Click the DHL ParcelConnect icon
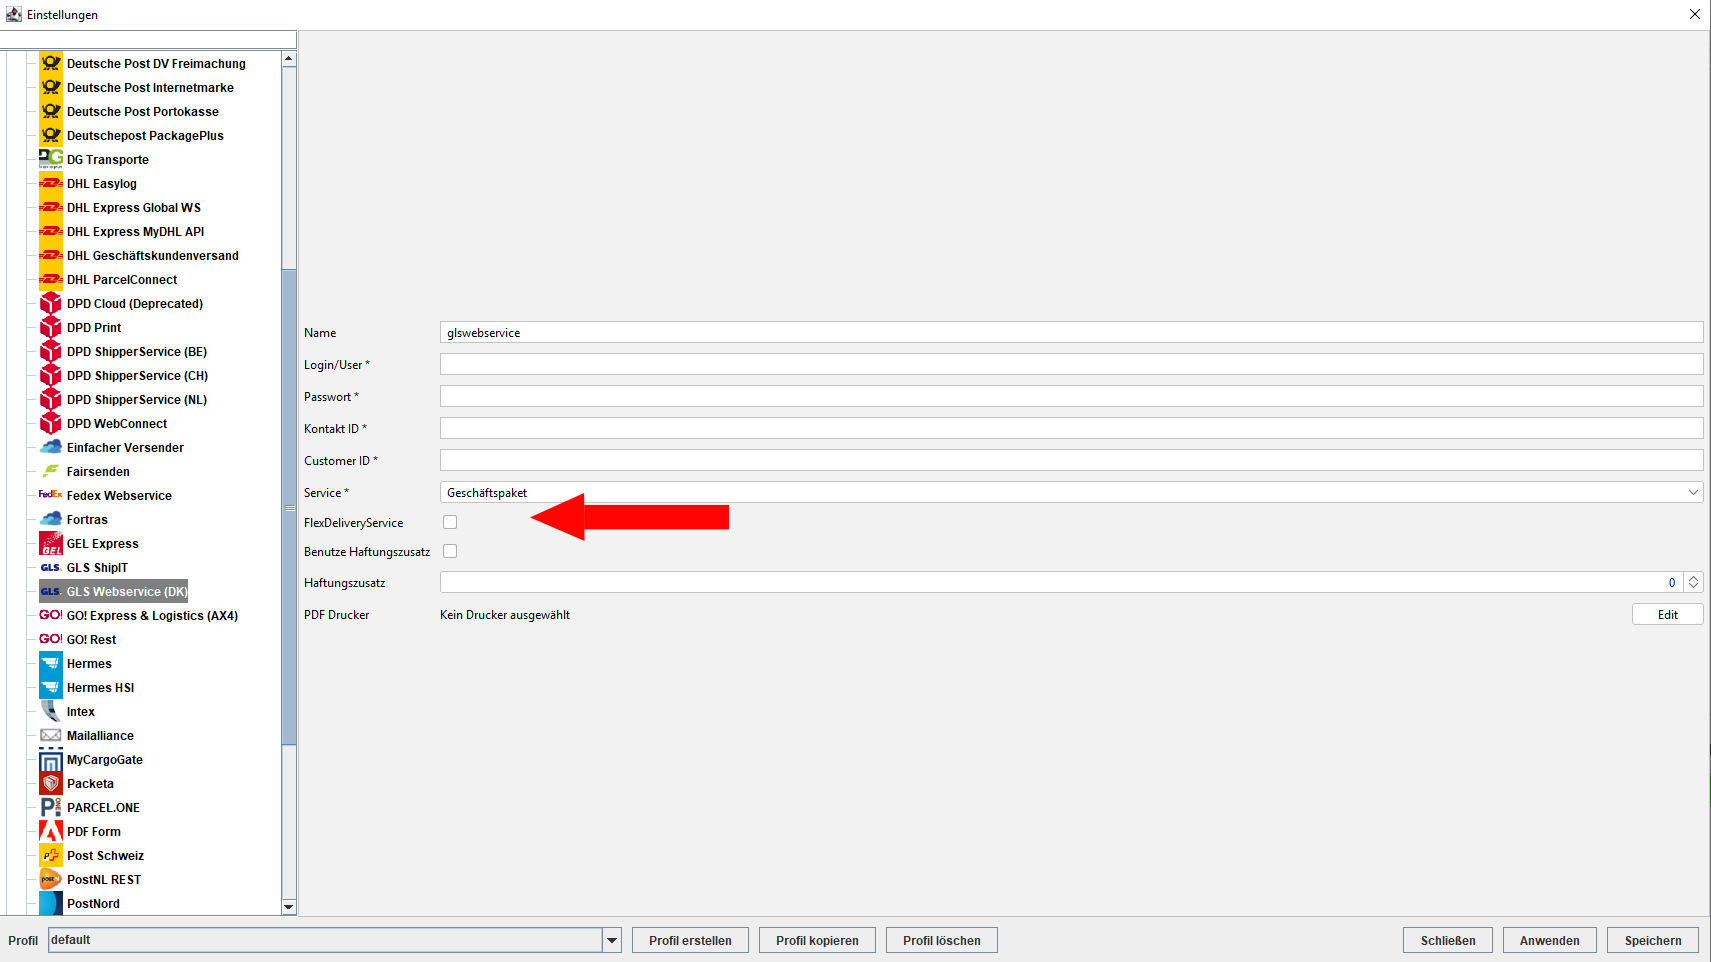This screenshot has width=1711, height=962. [51, 279]
